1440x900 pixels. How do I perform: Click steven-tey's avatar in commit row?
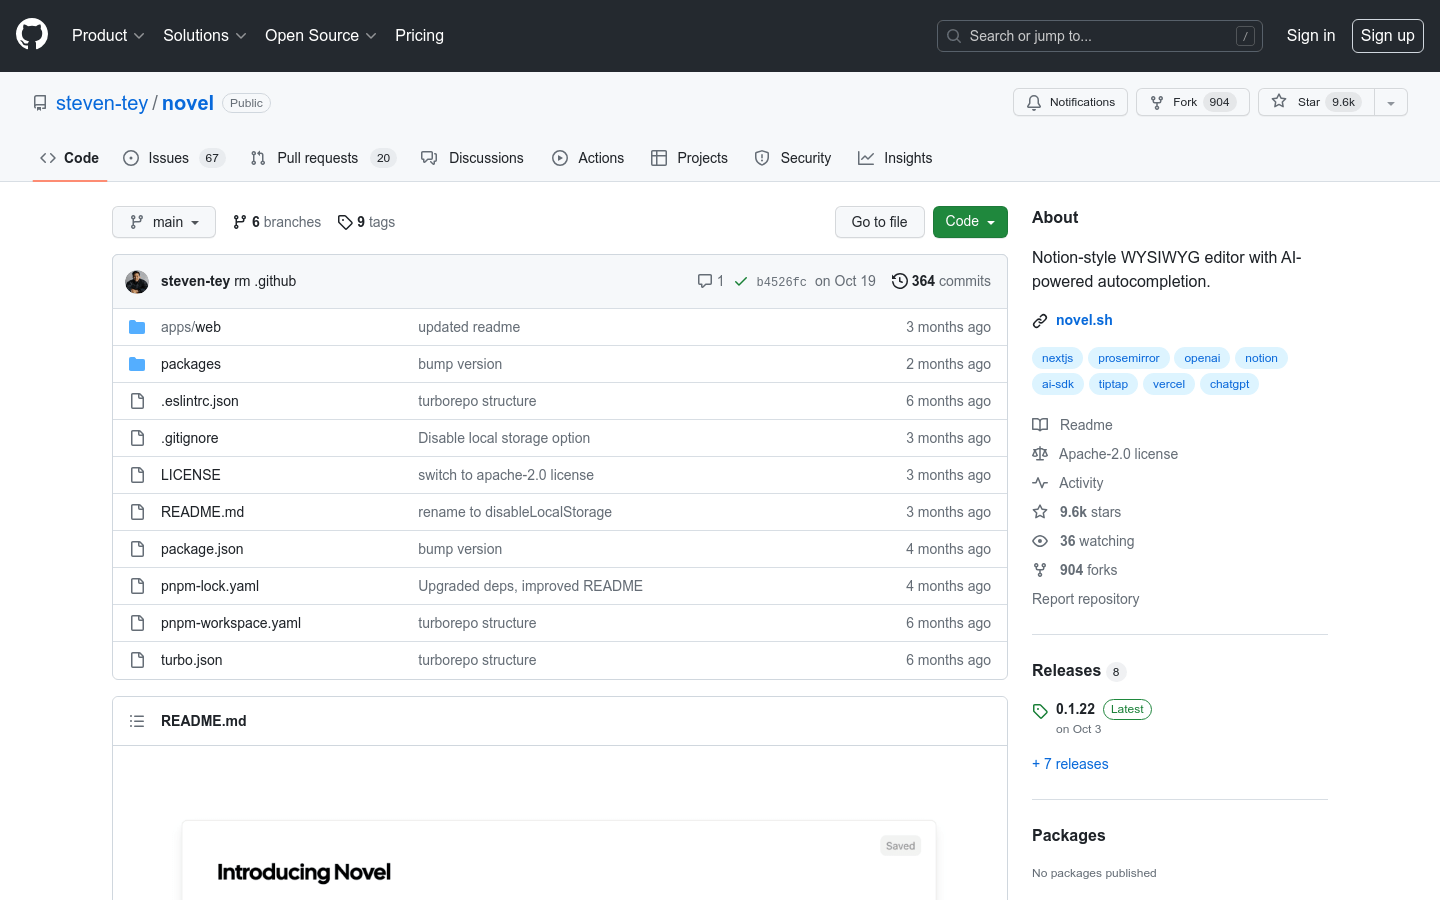tap(137, 282)
